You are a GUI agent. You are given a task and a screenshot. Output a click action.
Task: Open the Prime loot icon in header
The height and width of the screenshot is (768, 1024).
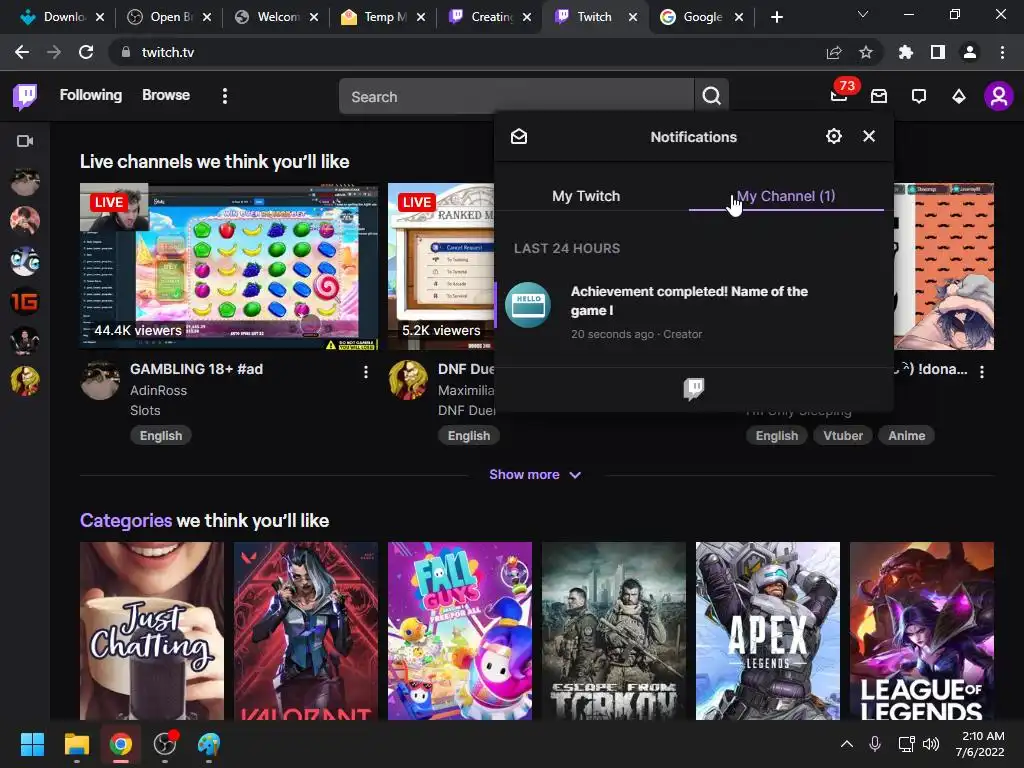point(879,97)
